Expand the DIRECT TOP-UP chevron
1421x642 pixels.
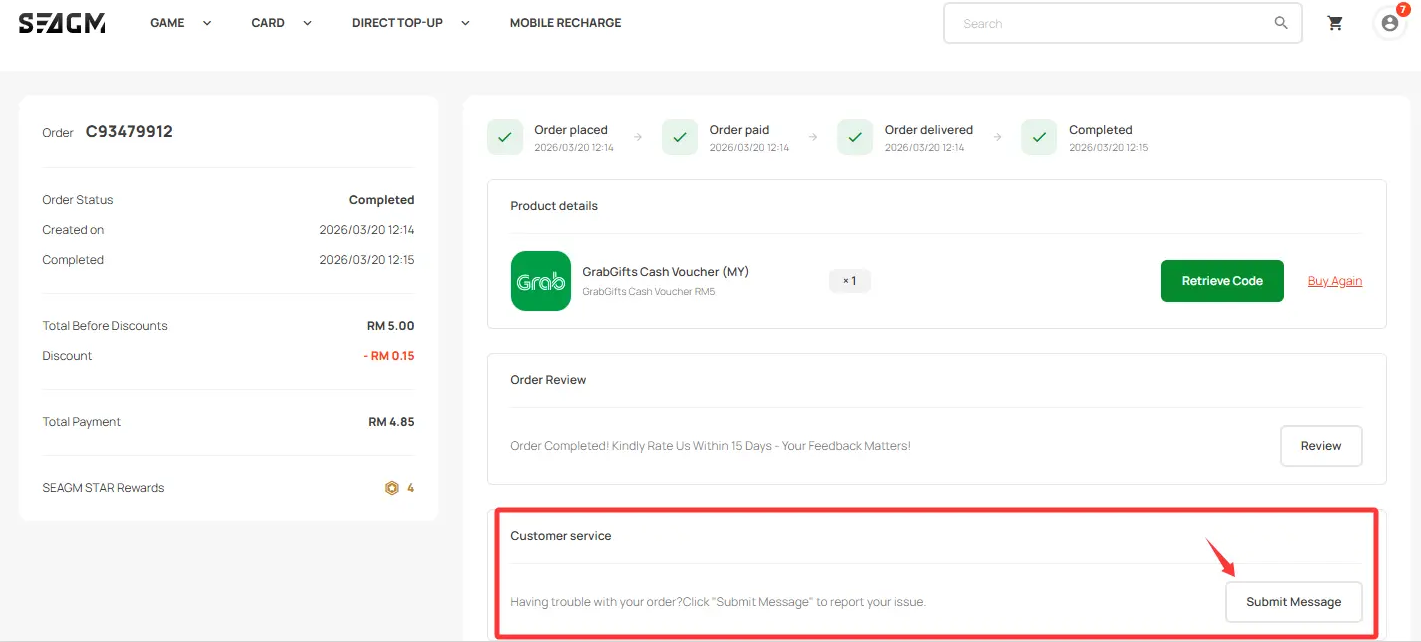click(x=465, y=23)
